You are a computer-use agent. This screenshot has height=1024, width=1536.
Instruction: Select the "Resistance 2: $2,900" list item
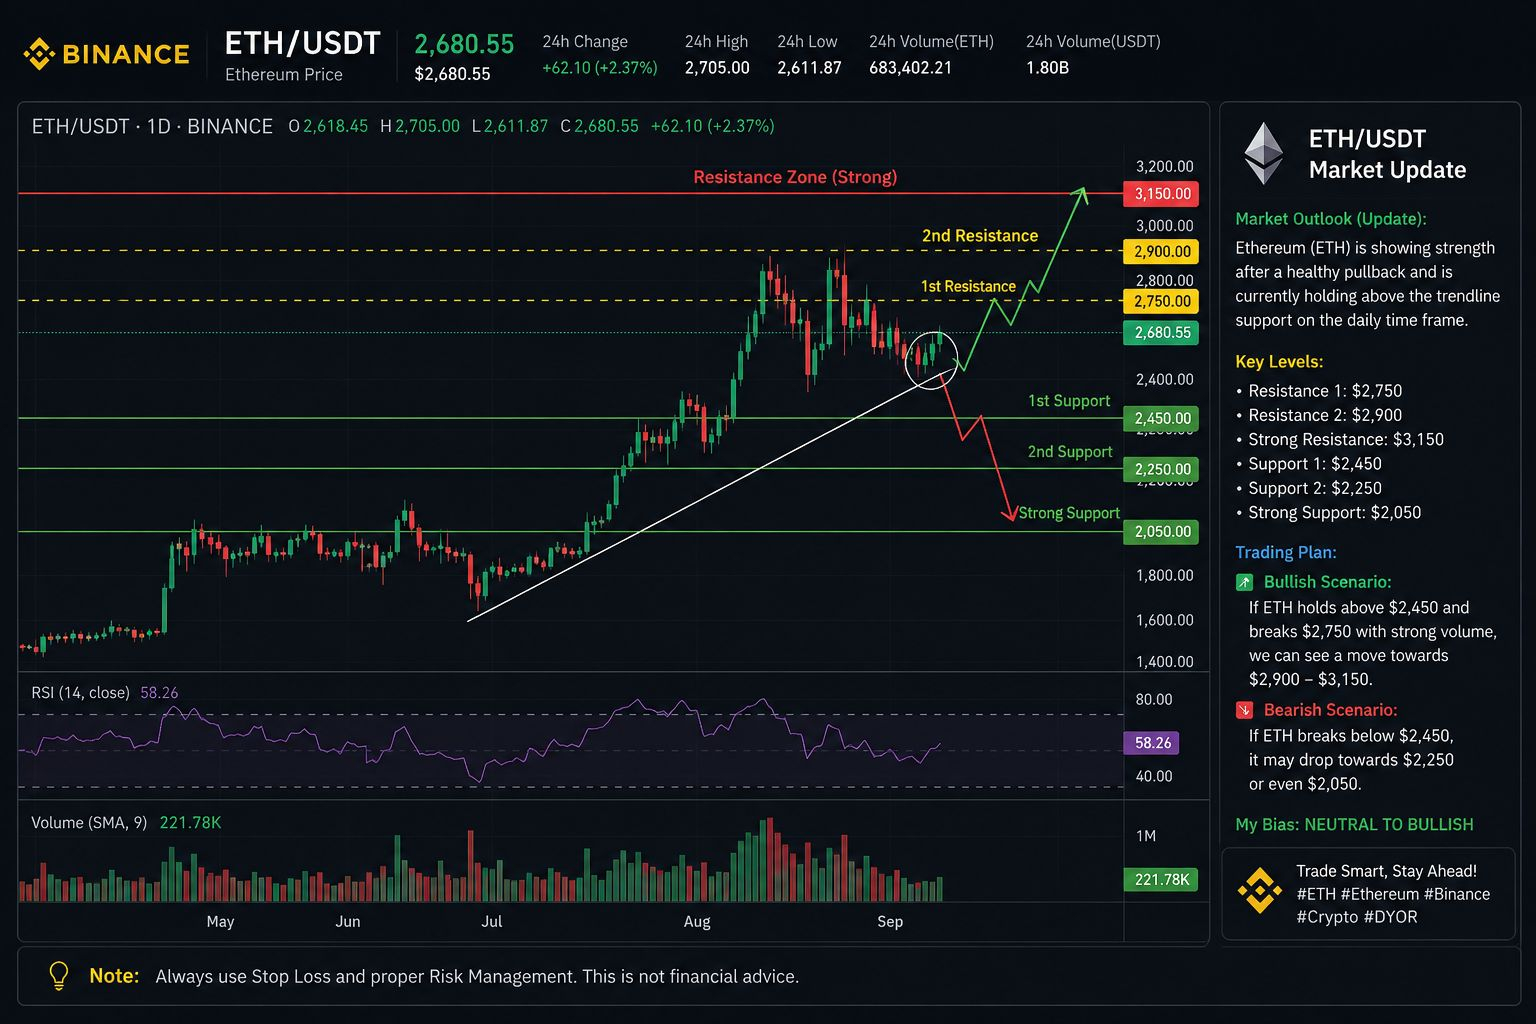[x=1319, y=415]
